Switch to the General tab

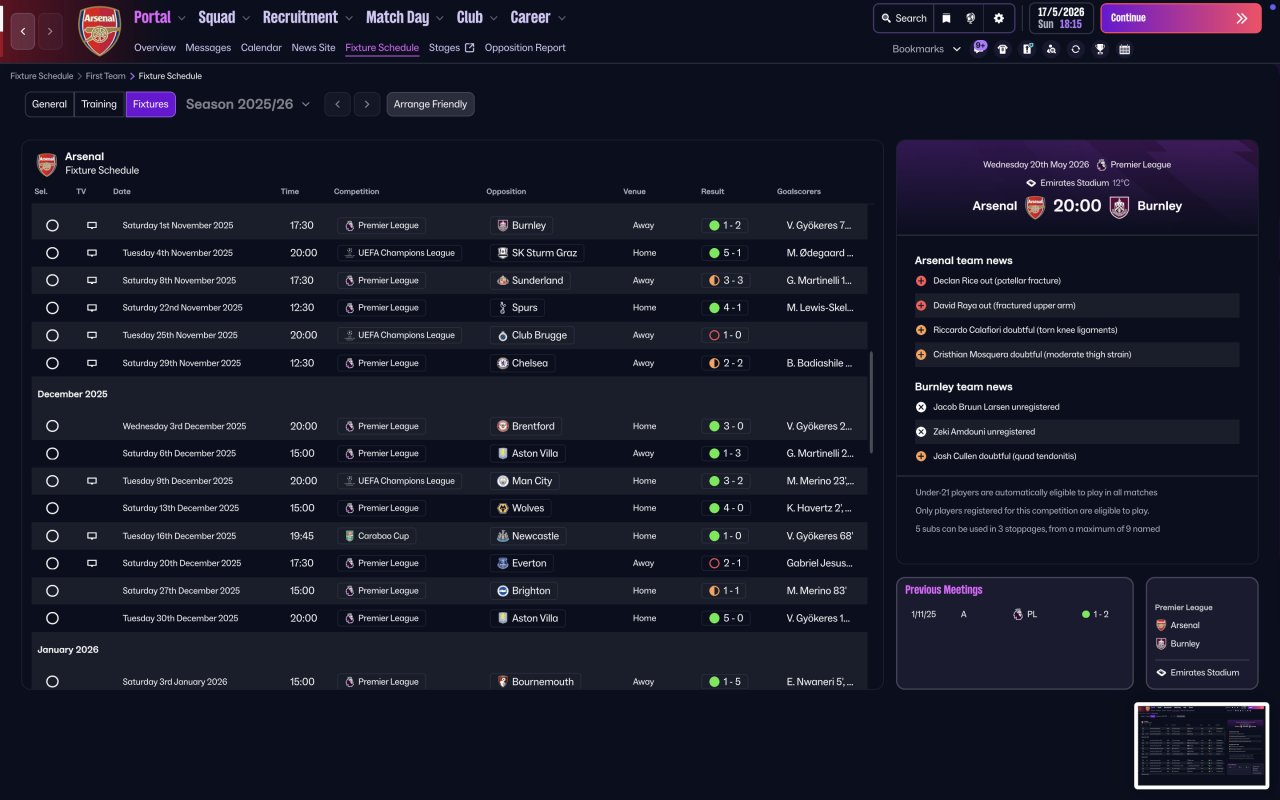pyautogui.click(x=49, y=104)
